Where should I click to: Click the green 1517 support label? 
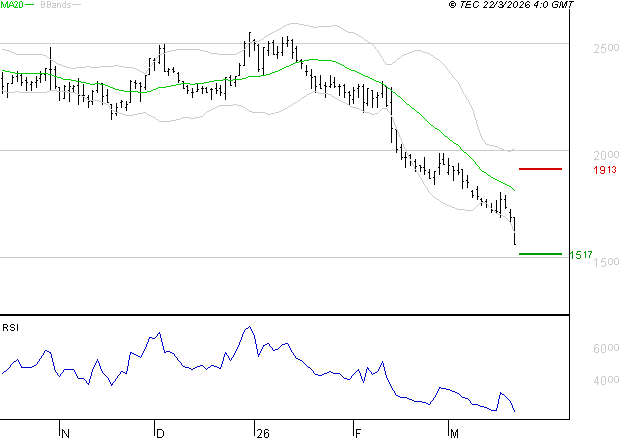click(x=581, y=255)
